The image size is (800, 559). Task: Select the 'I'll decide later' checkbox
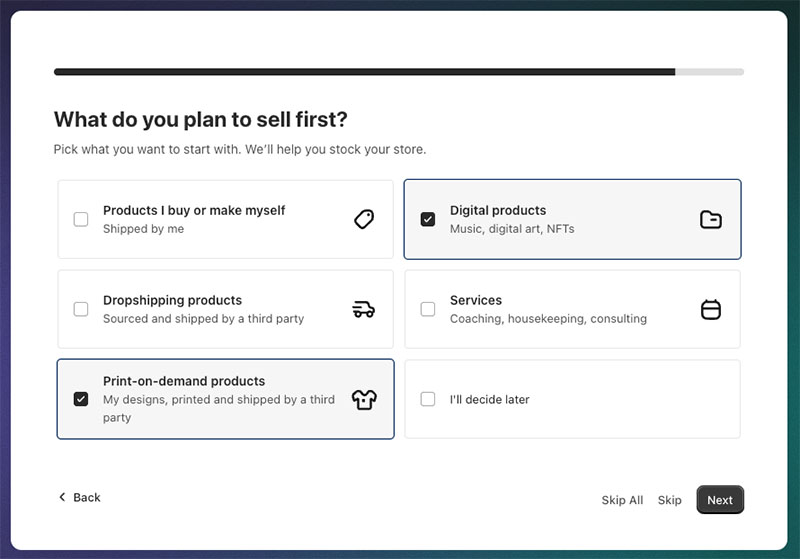click(x=428, y=399)
